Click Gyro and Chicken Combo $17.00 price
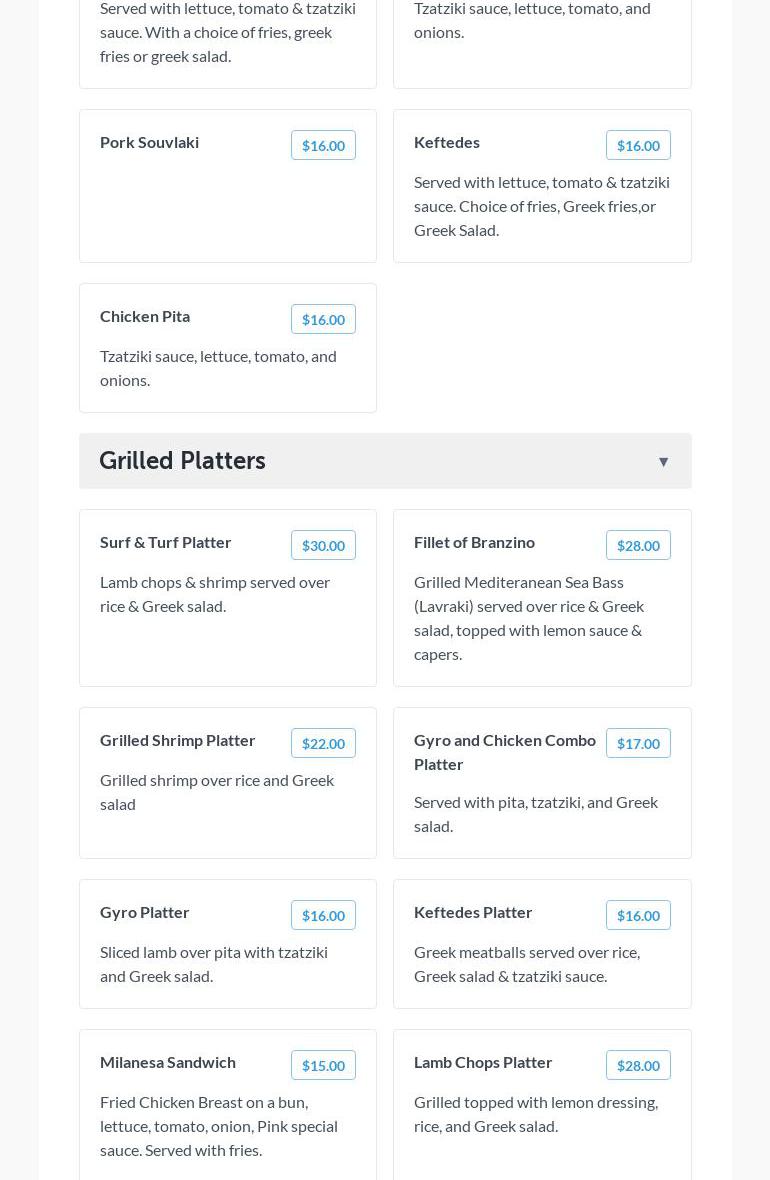The width and height of the screenshot is (770, 1180). click(x=638, y=744)
